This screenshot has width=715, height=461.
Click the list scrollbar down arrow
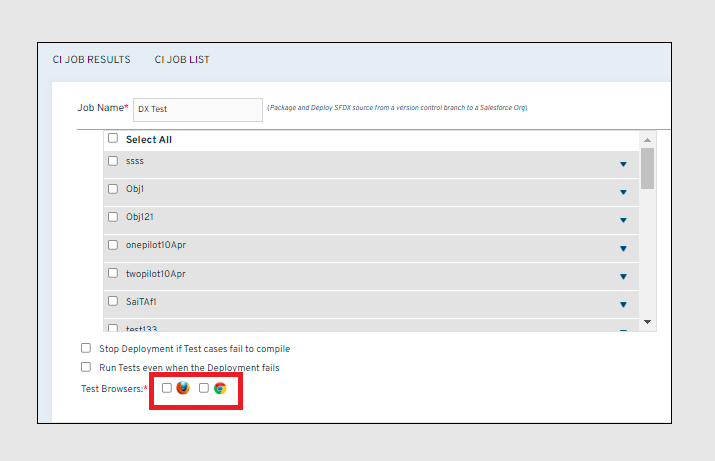[647, 321]
